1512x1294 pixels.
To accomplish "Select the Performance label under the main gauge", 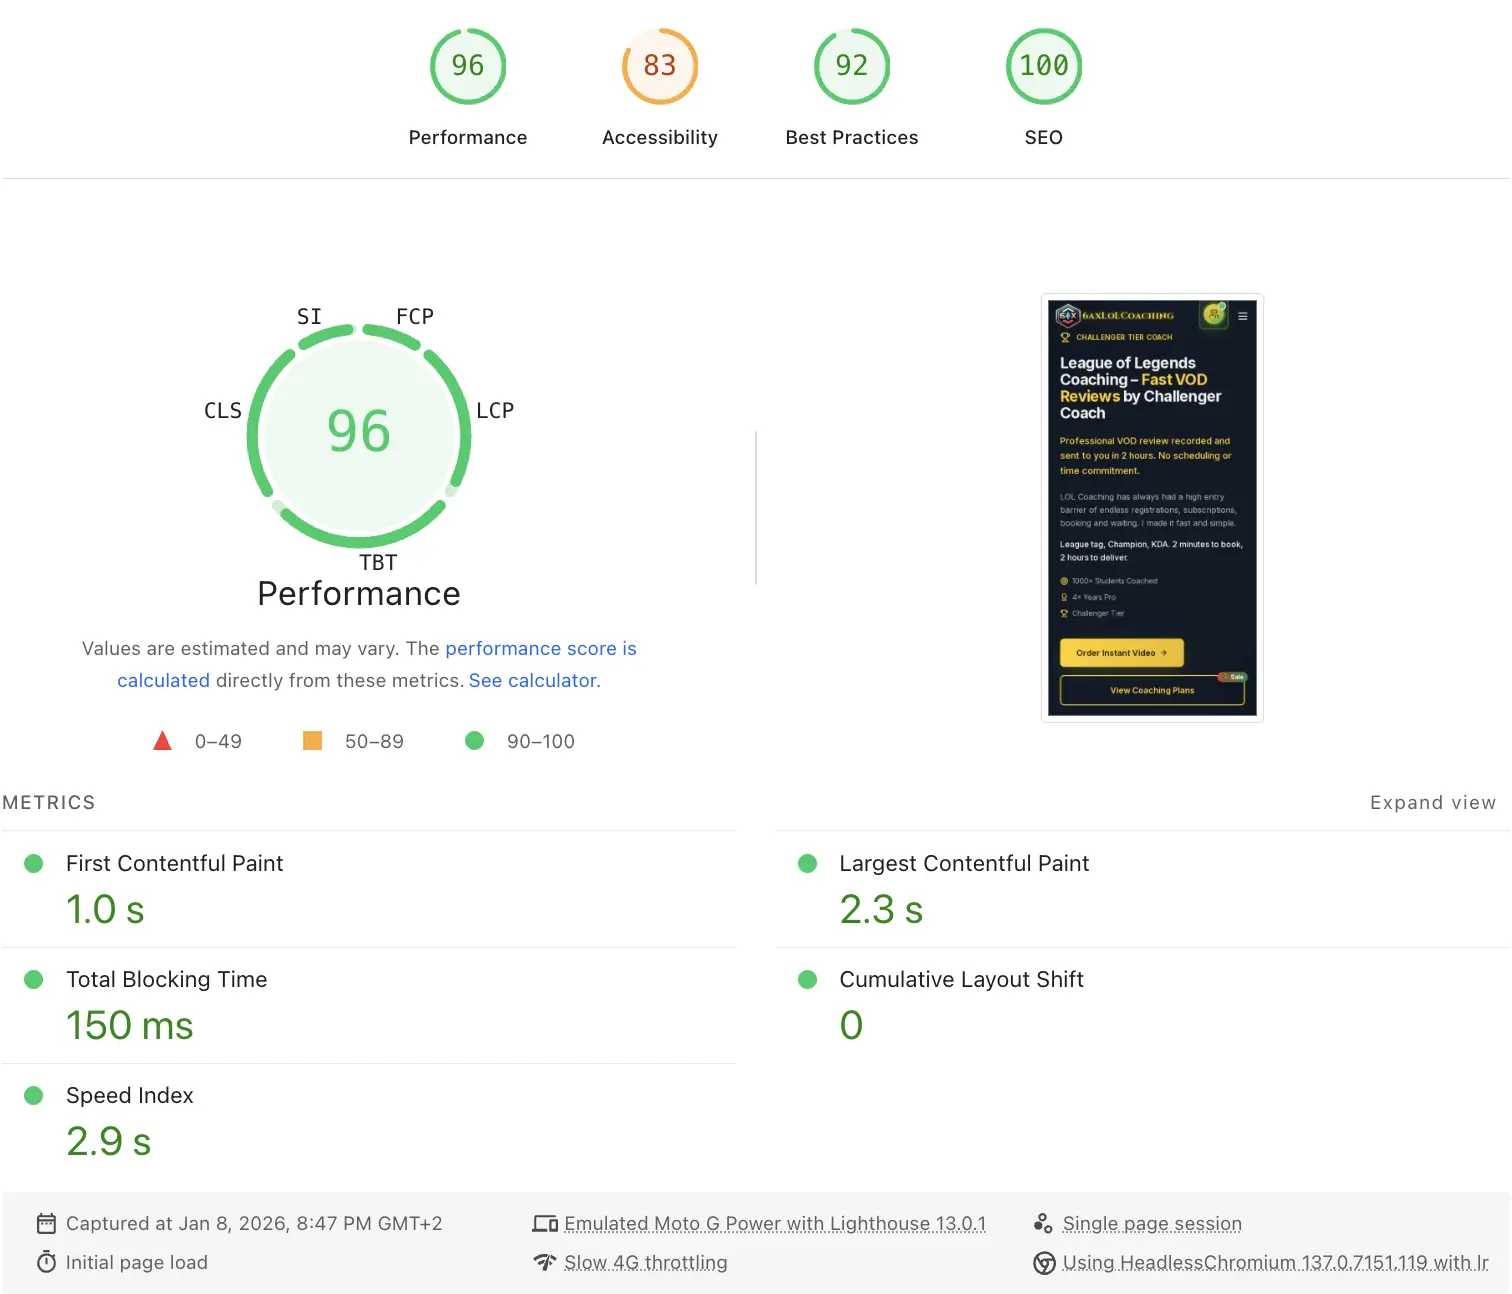I will pyautogui.click(x=358, y=593).
